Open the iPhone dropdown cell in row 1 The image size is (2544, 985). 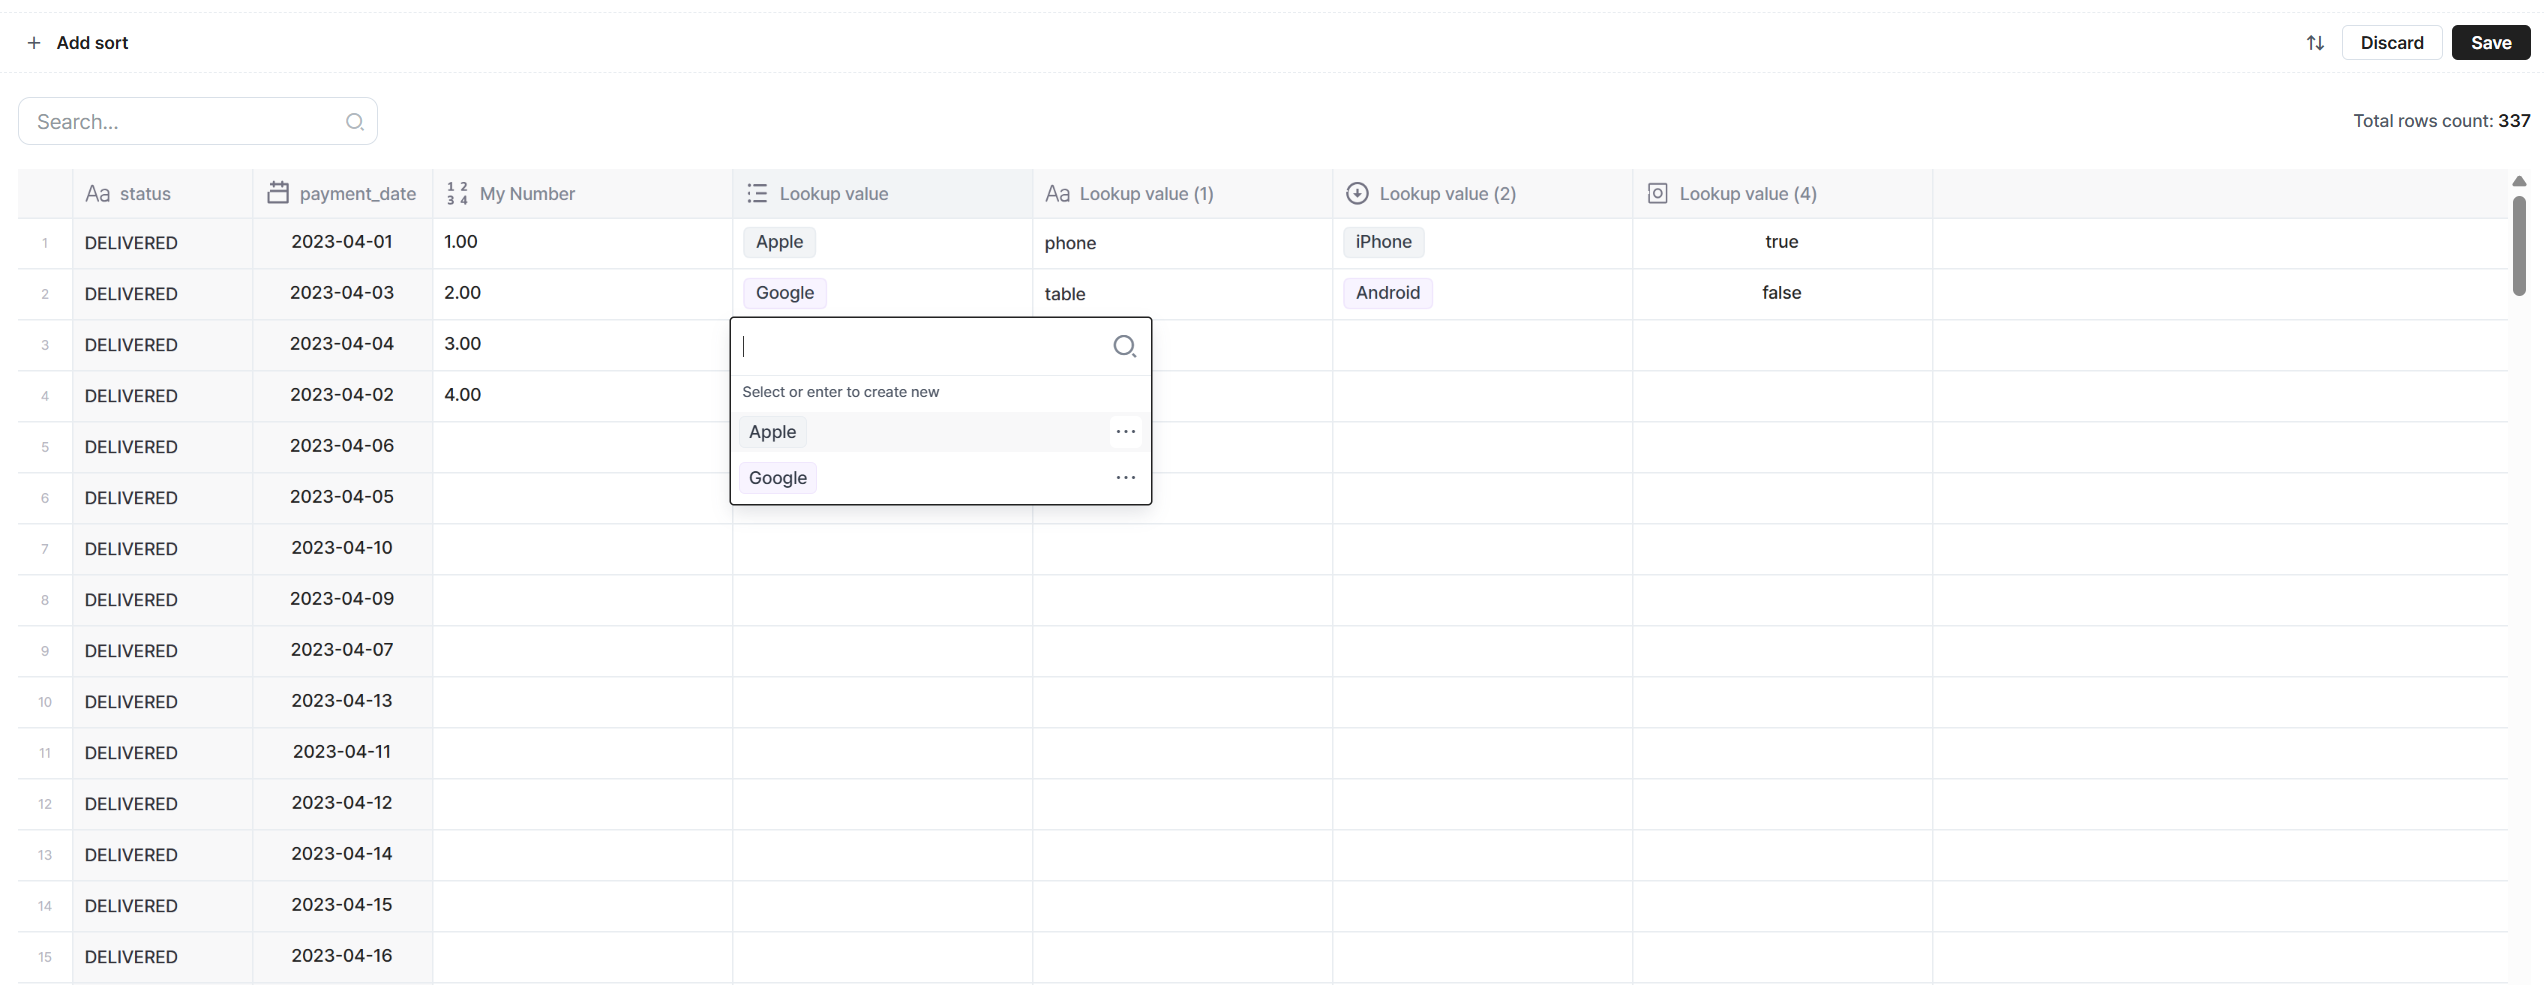pos(1383,242)
